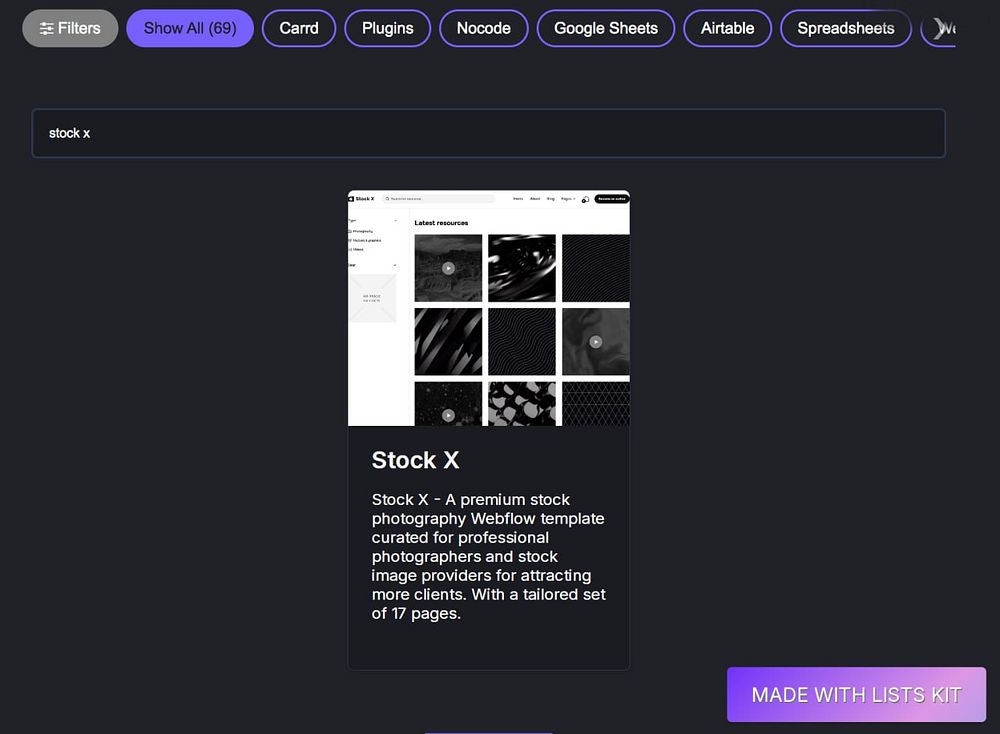Open the Stock X card title
The width and height of the screenshot is (1000, 734).
tap(415, 460)
